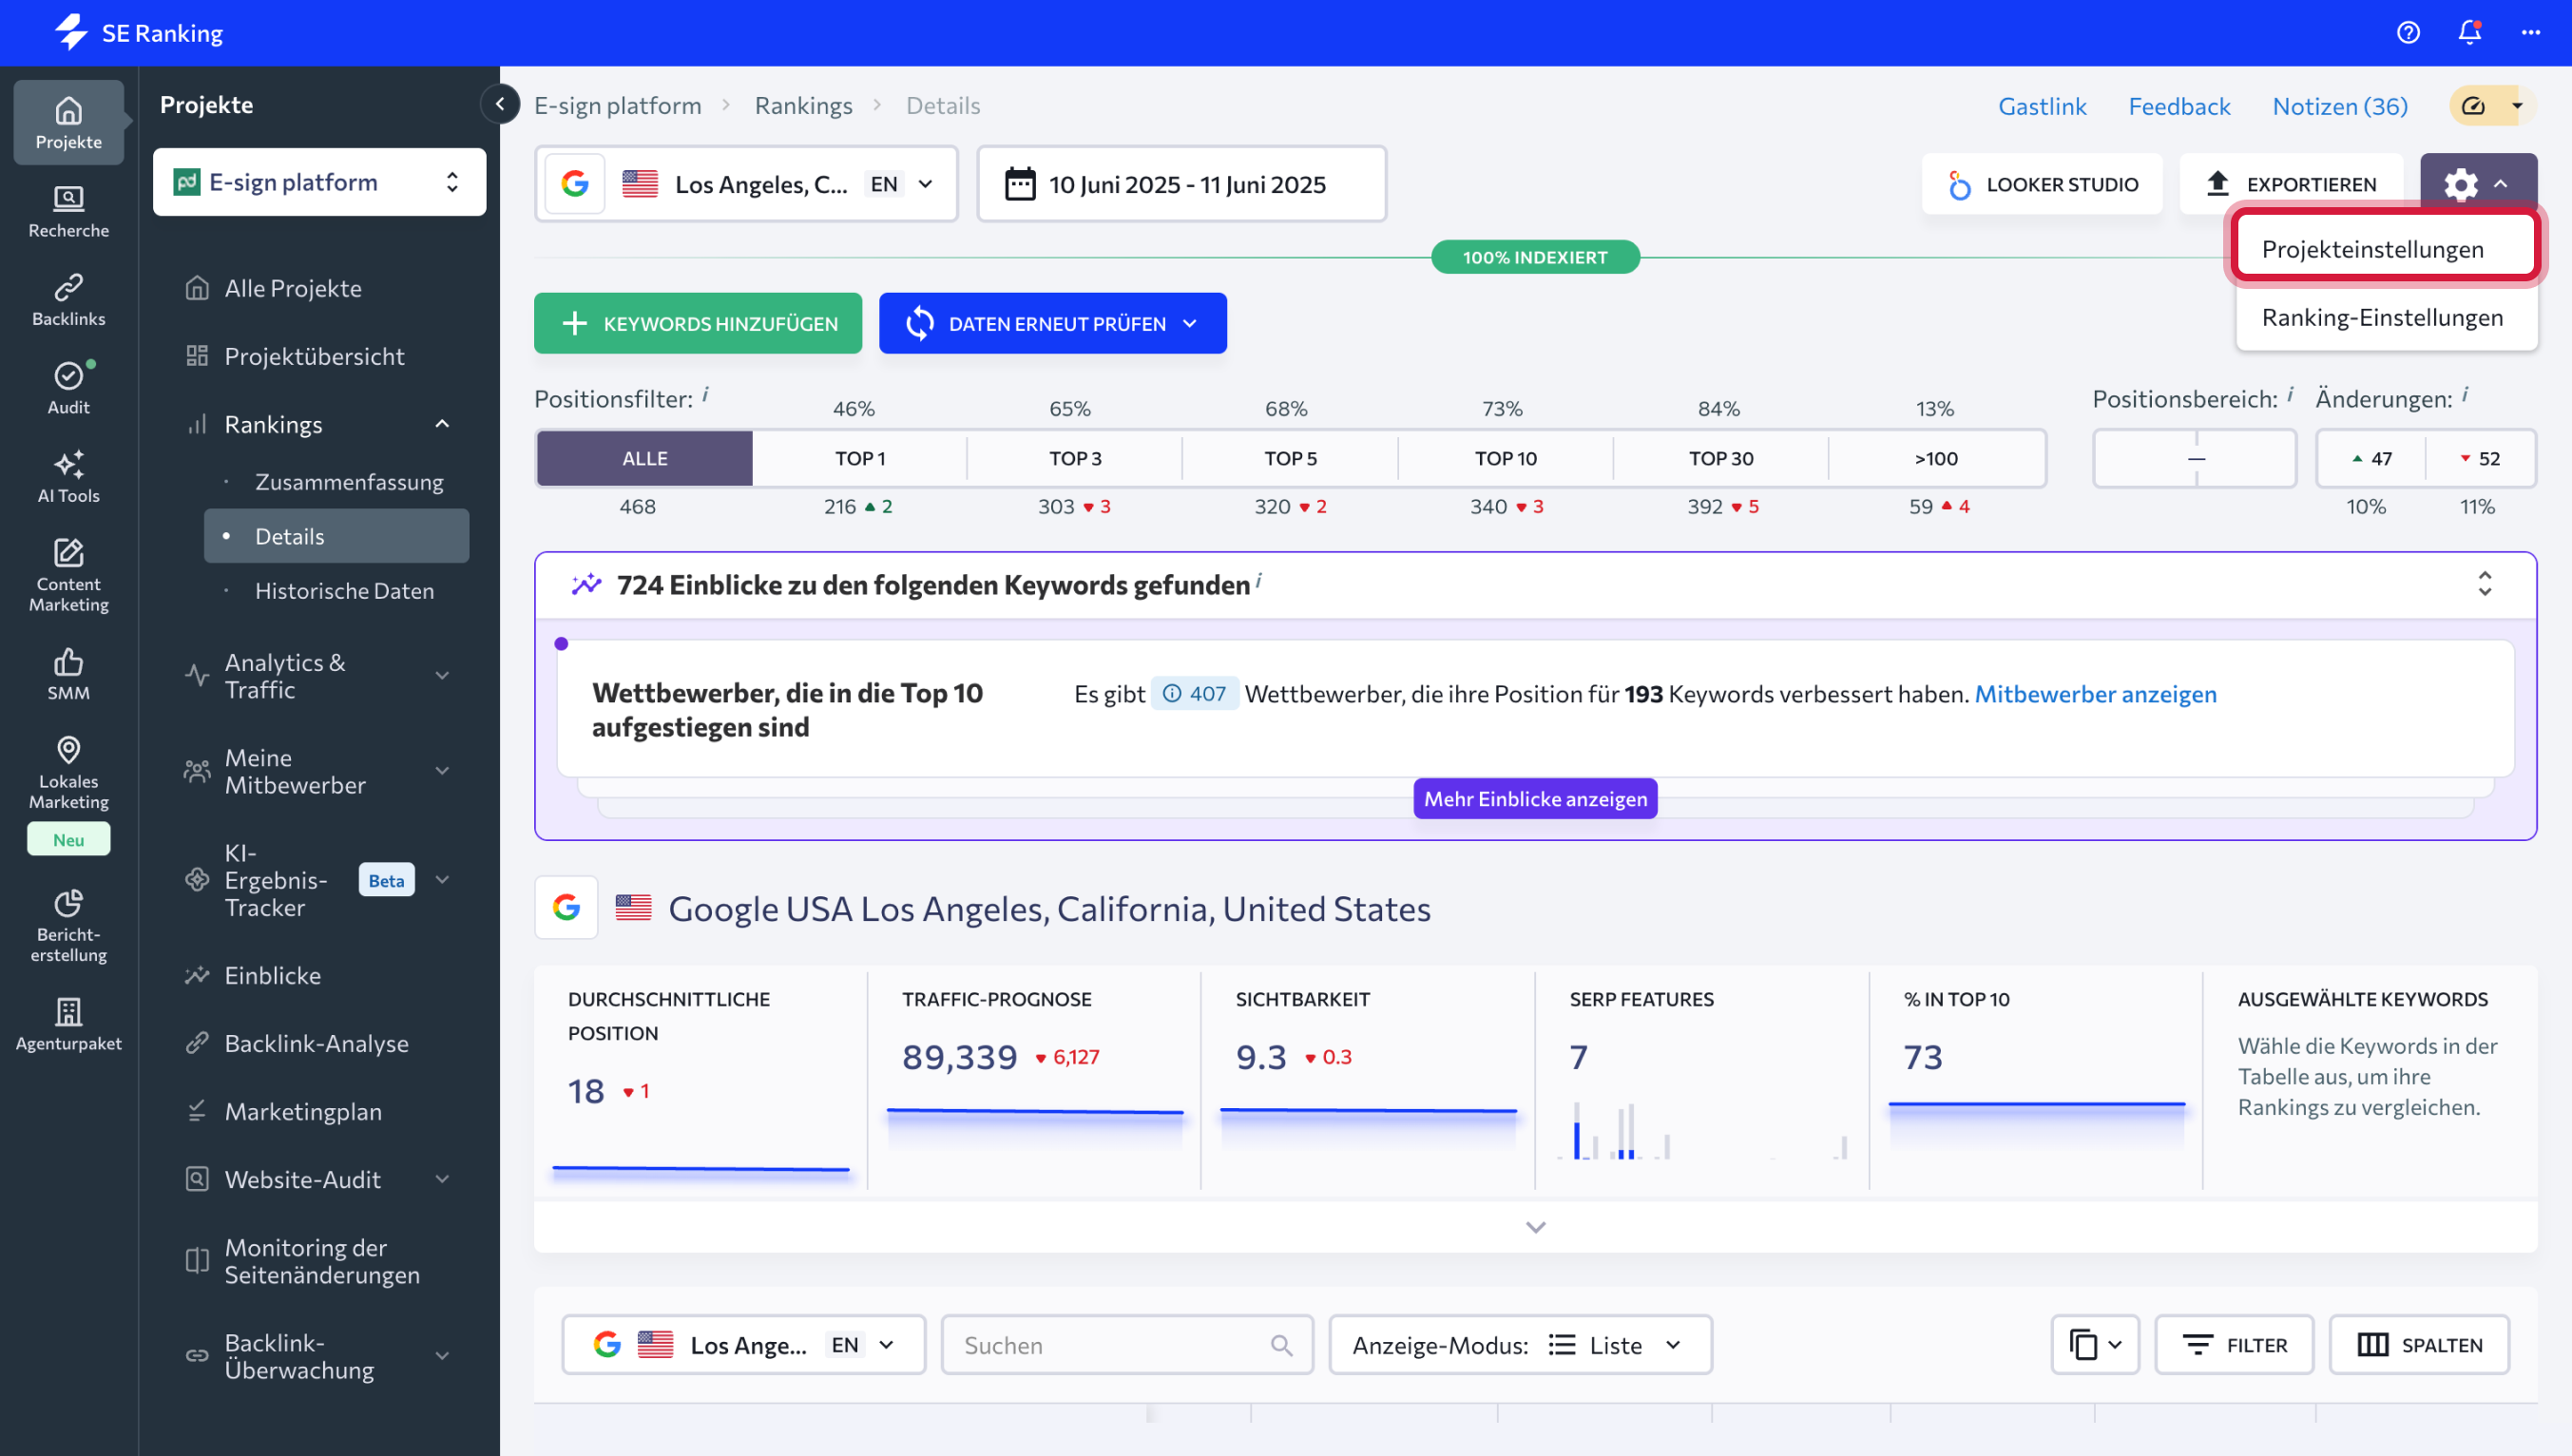The image size is (2572, 1456).
Task: Click the SE Ranking logo
Action: pos(138,33)
